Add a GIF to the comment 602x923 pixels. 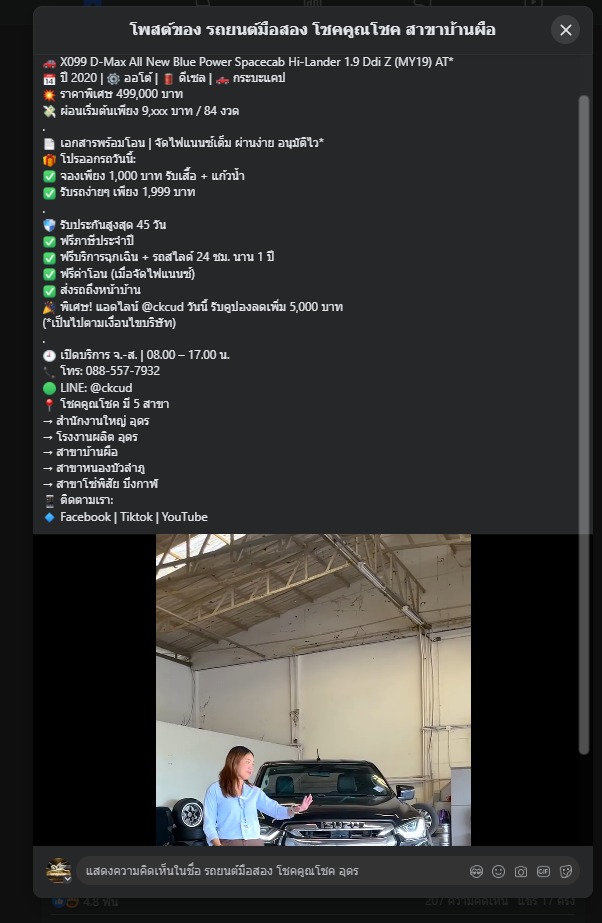pyautogui.click(x=543, y=871)
